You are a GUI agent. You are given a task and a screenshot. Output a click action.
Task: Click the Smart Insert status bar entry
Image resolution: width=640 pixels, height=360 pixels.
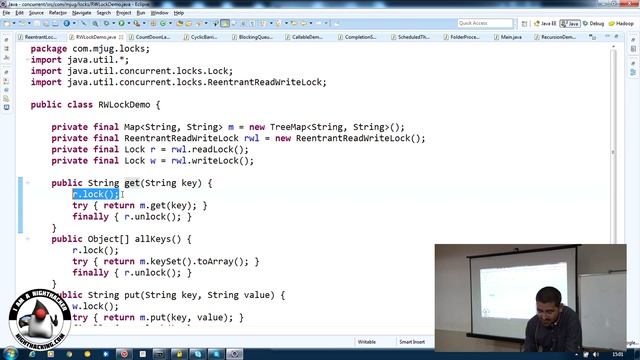pyautogui.click(x=412, y=342)
